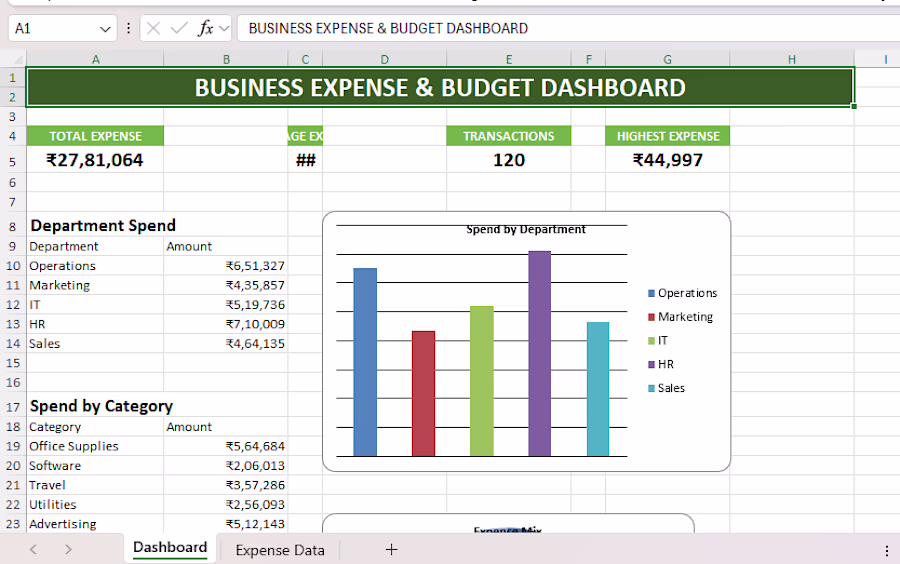Select the ₹7,10,009 HR amount
The height and width of the screenshot is (564, 900).
coord(226,325)
